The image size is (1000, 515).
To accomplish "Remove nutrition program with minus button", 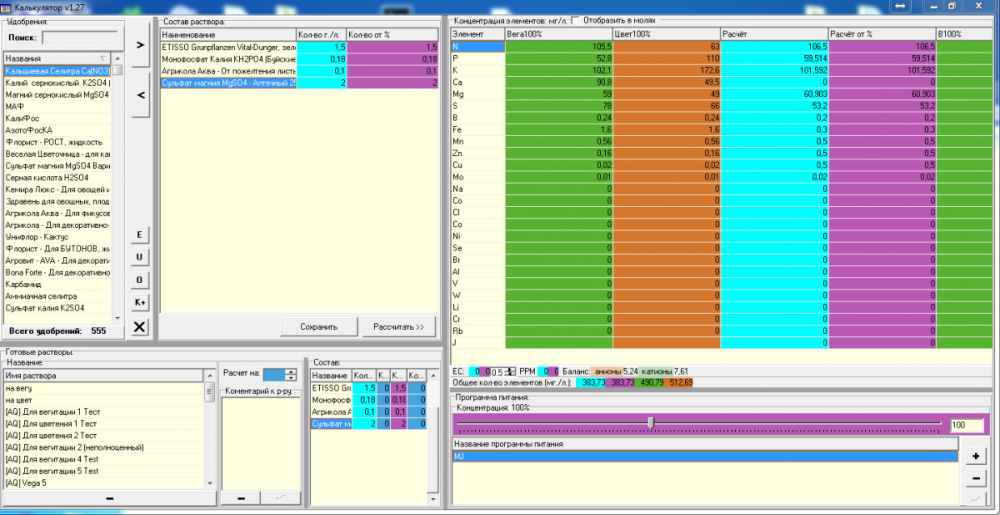I will (976, 478).
